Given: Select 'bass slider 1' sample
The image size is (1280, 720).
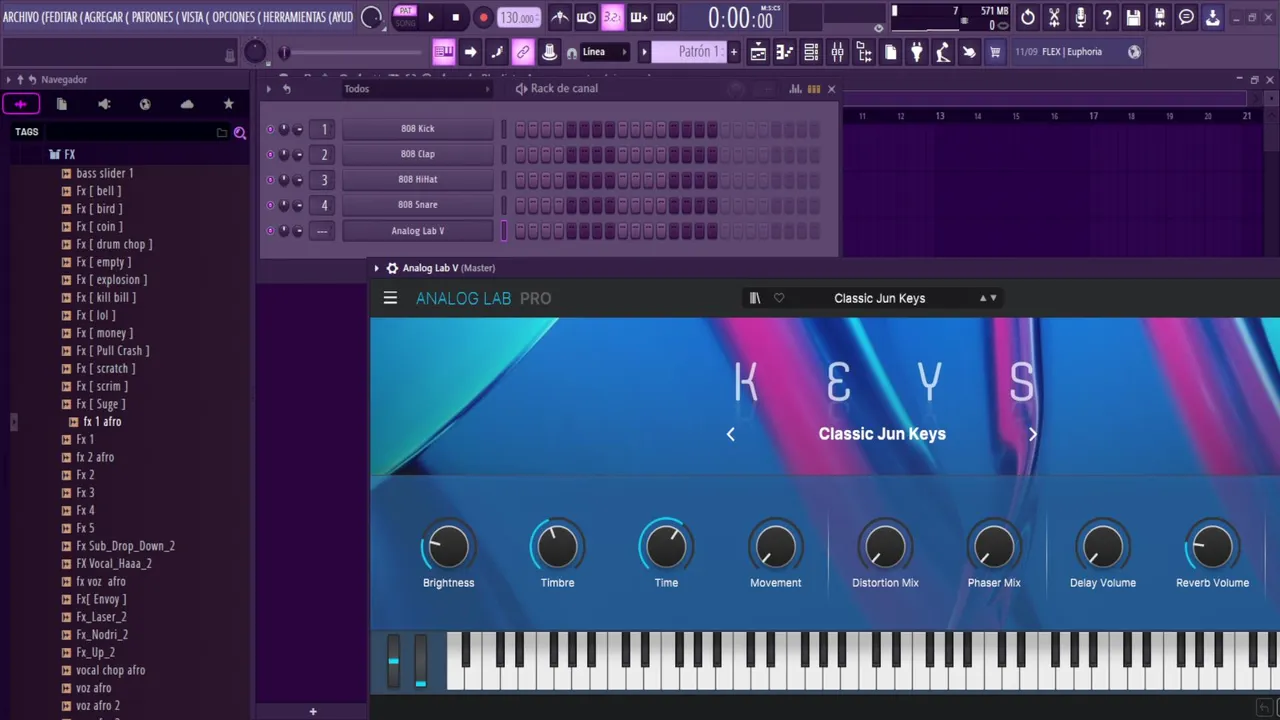Looking at the screenshot, I should click(x=105, y=173).
